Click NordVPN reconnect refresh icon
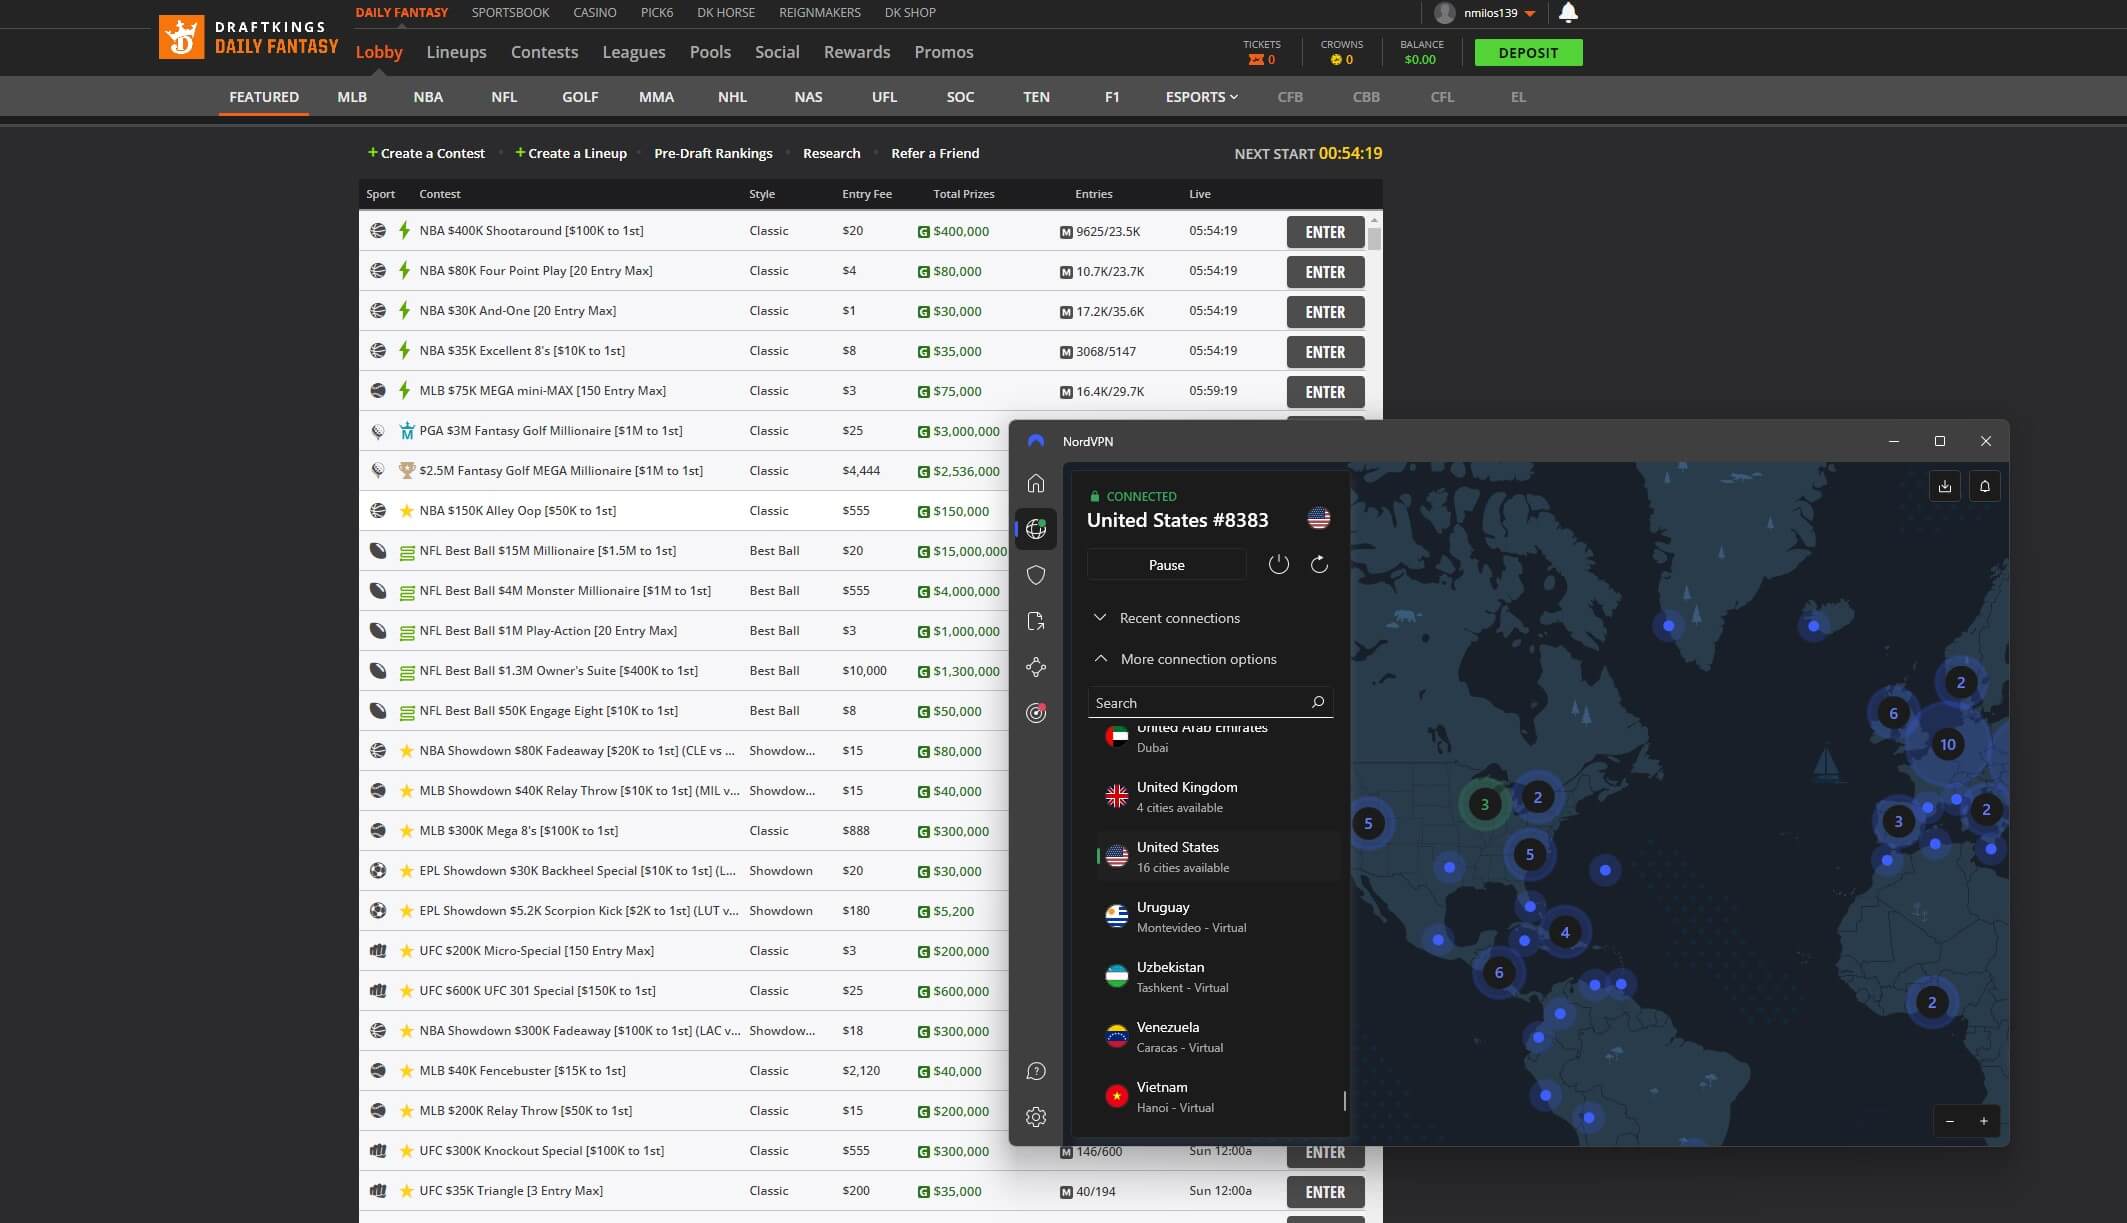This screenshot has width=2127, height=1223. point(1319,564)
